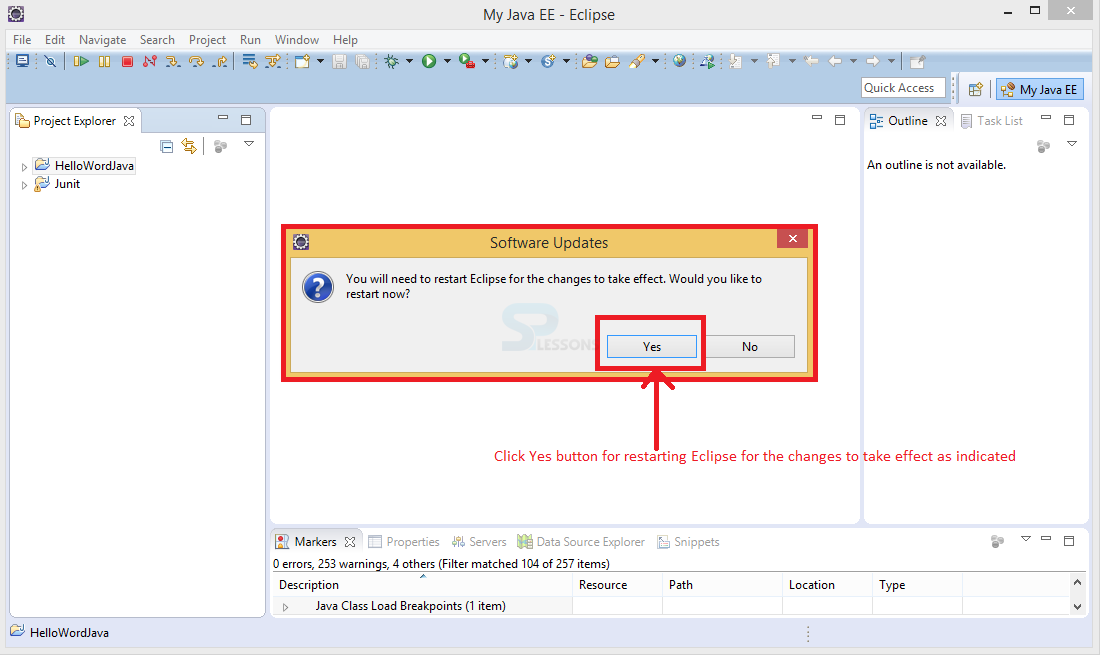Screen dimensions: 1100x655
Task: Click the Last Edit Location icon
Action: 811,62
